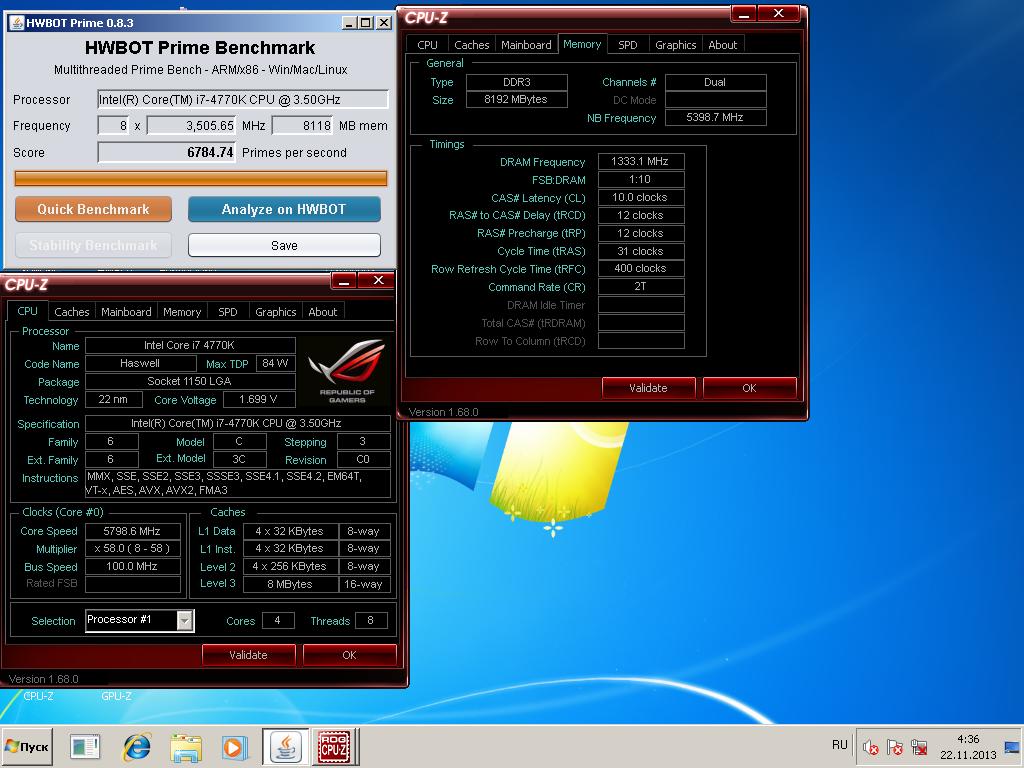Open About tab in CPU-Z CPU window

pos(323,312)
